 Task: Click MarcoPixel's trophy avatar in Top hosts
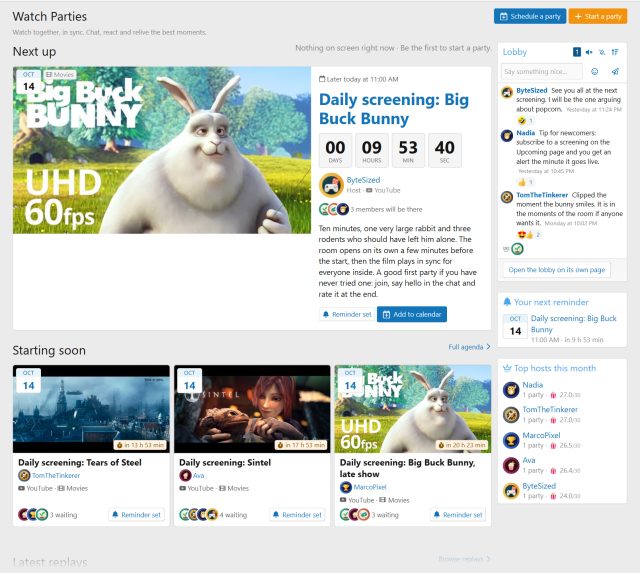pos(511,440)
